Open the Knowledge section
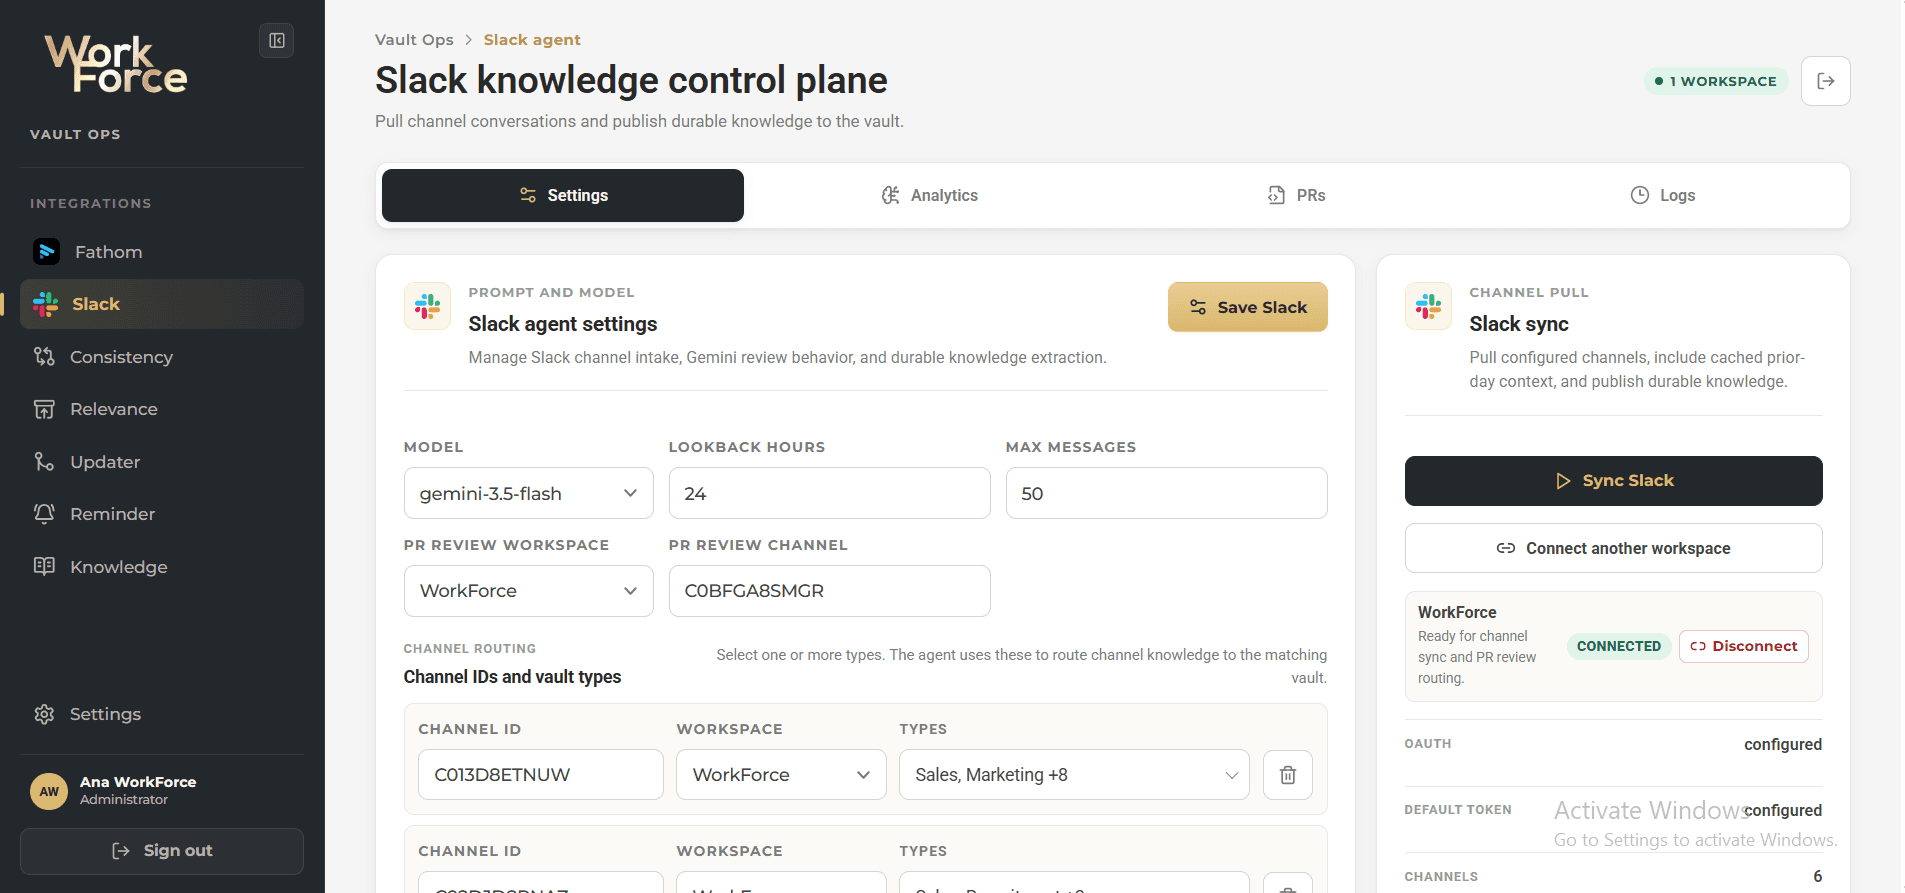Screen dimensions: 1905x893 tap(161, 567)
